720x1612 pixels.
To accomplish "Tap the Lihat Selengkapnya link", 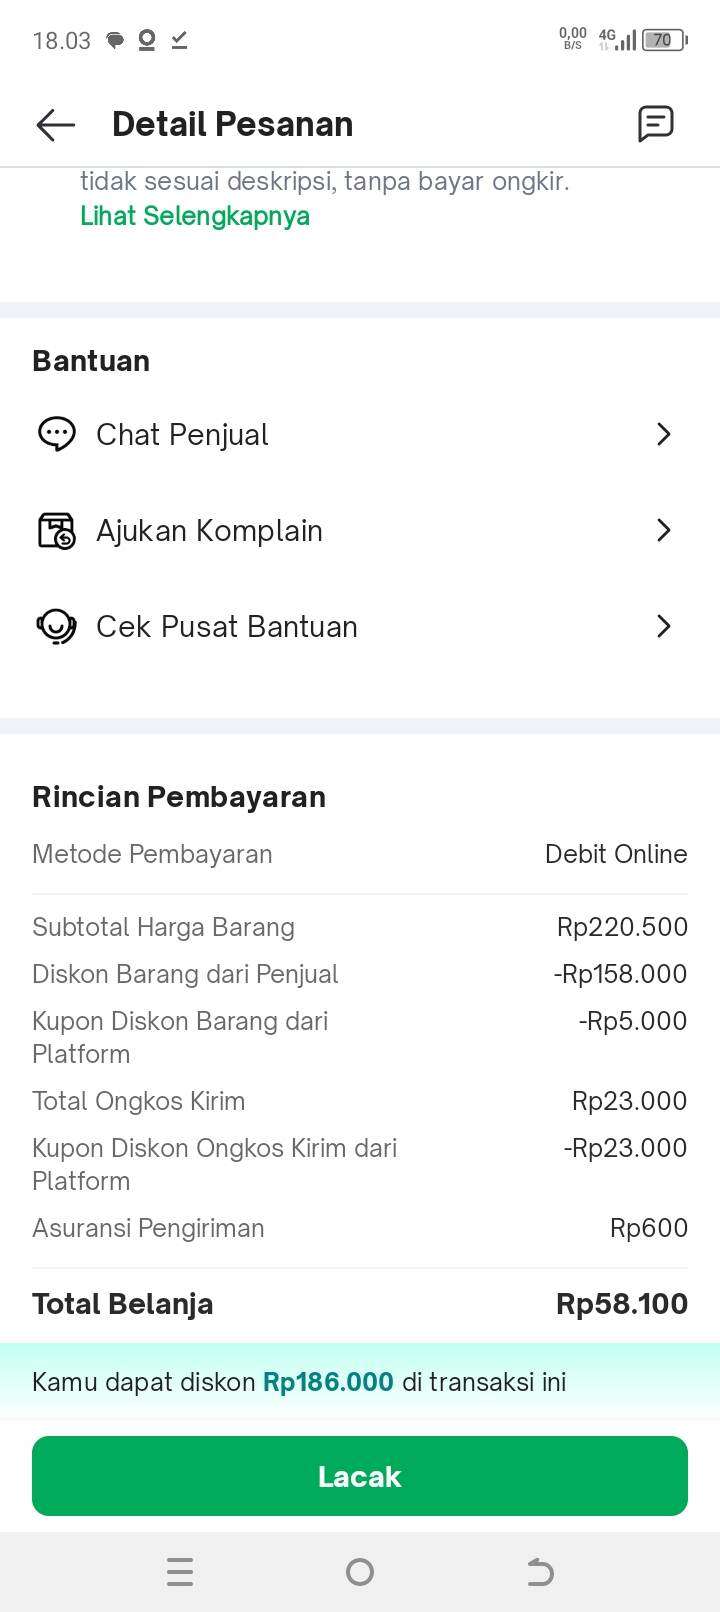I will pos(195,216).
